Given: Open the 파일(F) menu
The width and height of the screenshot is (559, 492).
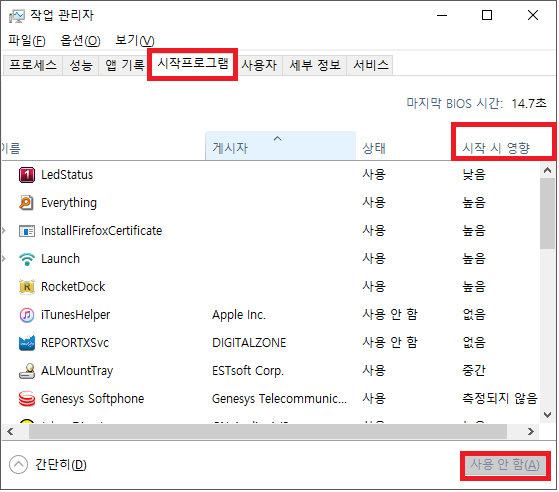Looking at the screenshot, I should 27,41.
